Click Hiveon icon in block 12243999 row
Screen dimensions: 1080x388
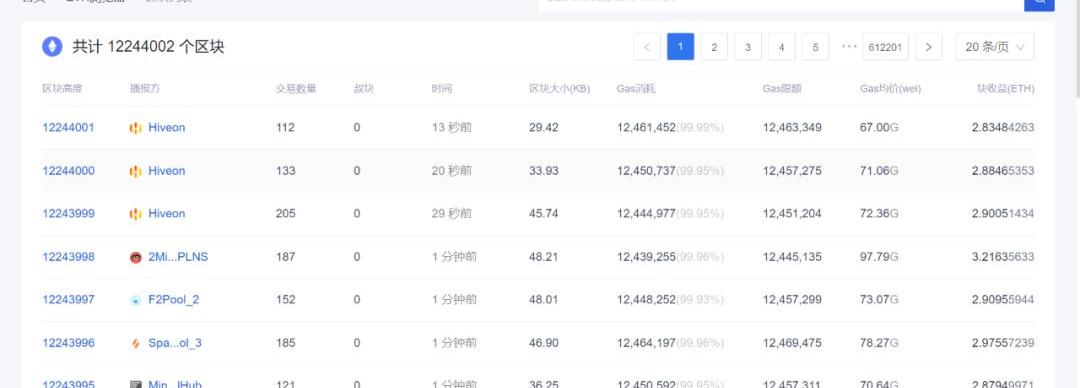136,214
